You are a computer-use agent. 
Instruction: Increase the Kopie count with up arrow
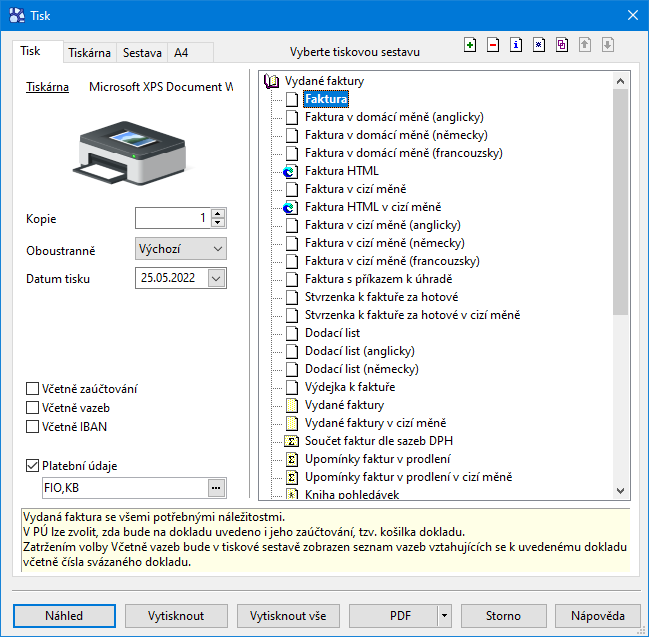[218, 214]
